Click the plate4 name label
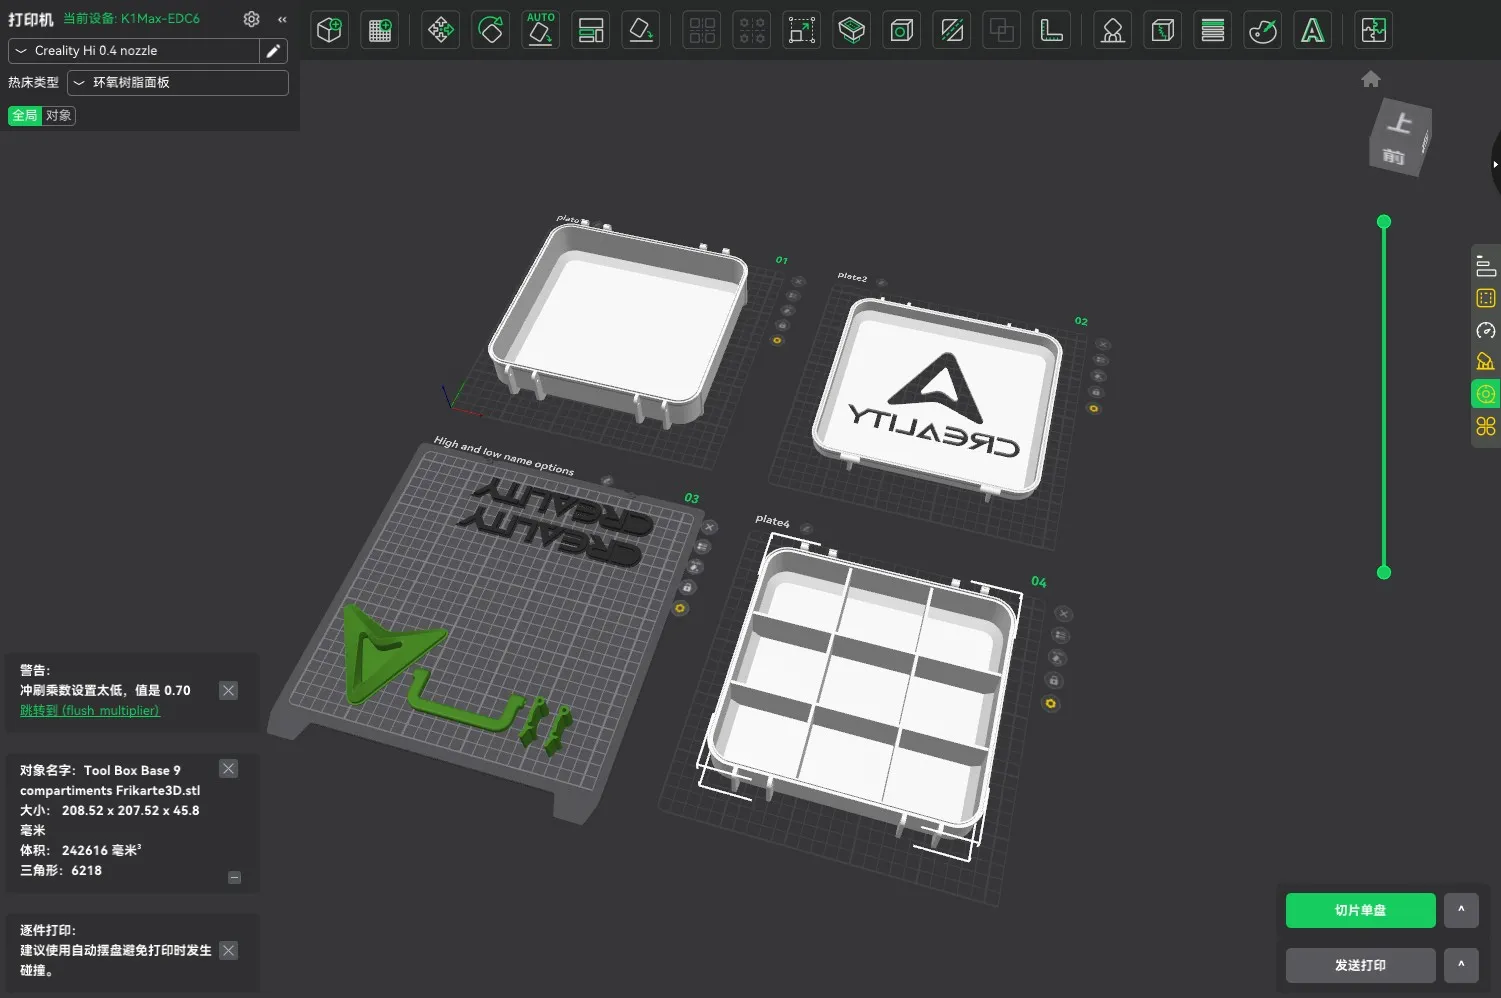The image size is (1501, 998). (x=772, y=521)
